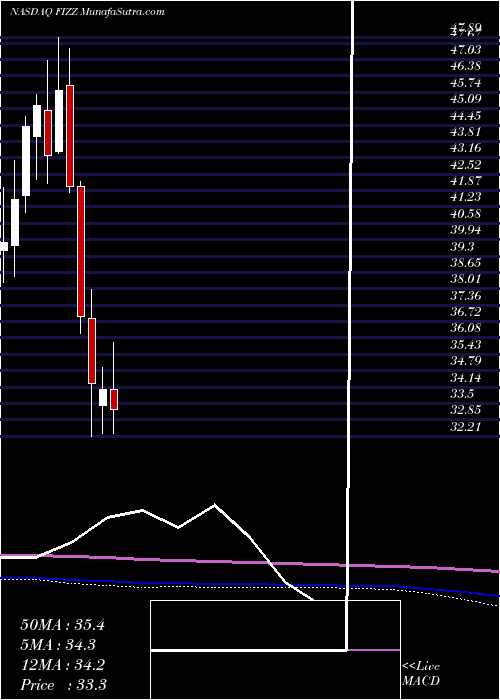
Task: Click the <<Live MACD label
Action: click(x=421, y=674)
